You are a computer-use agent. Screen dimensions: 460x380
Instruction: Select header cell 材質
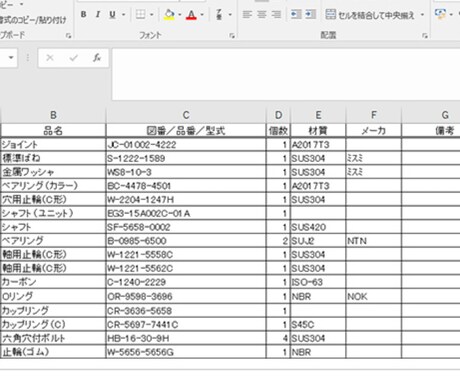(318, 131)
